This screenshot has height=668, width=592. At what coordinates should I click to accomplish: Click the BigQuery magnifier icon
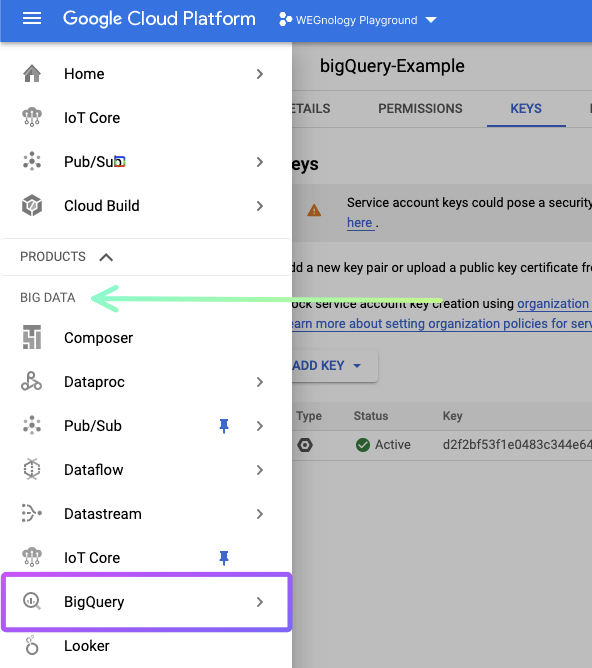(x=32, y=602)
